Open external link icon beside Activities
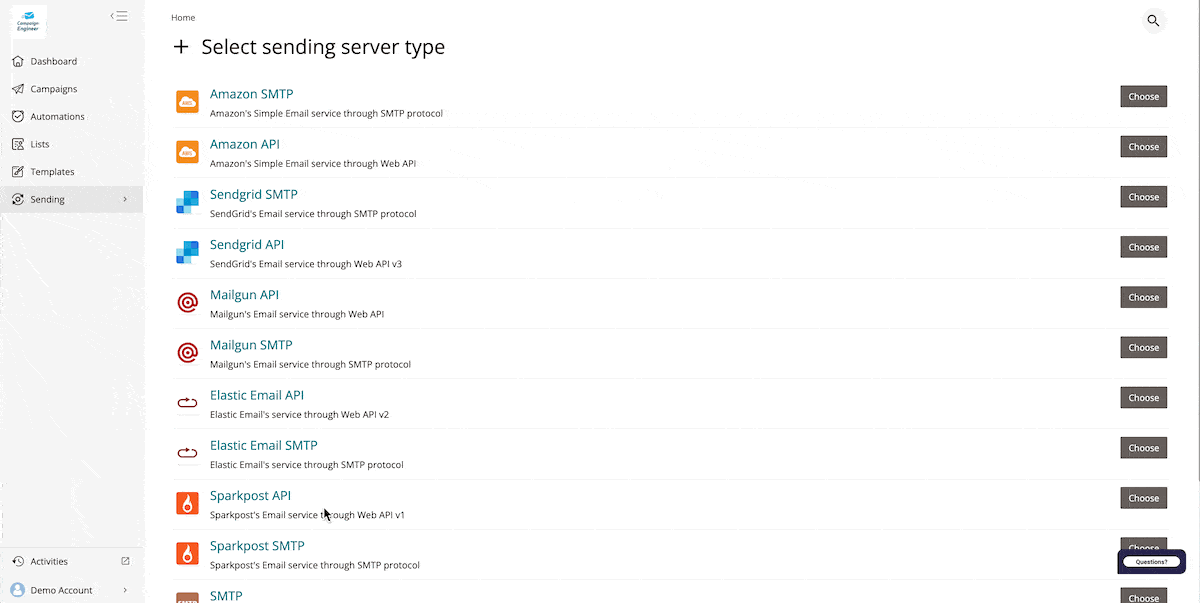 [125, 562]
